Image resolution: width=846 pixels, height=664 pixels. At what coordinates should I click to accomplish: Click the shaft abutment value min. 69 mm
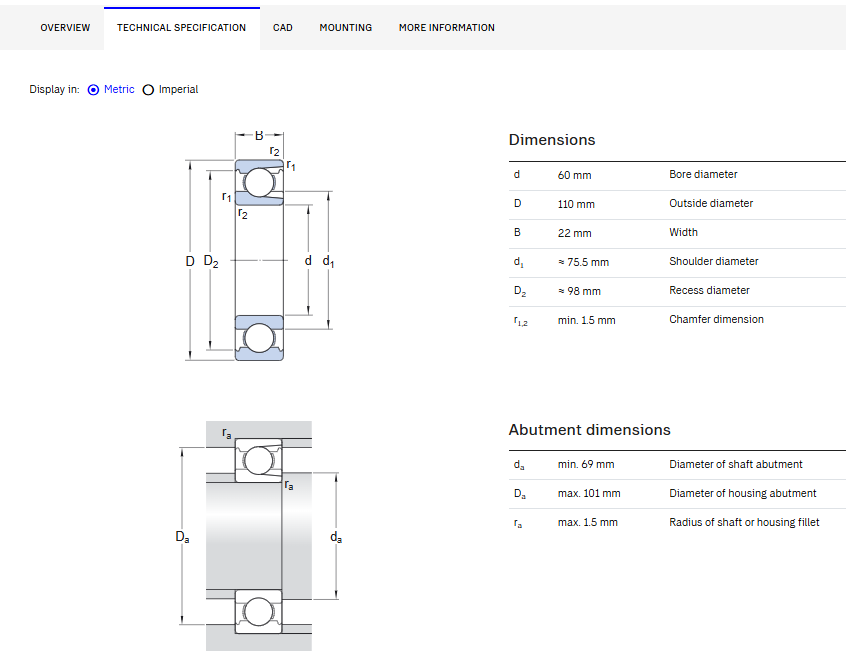[x=586, y=464]
